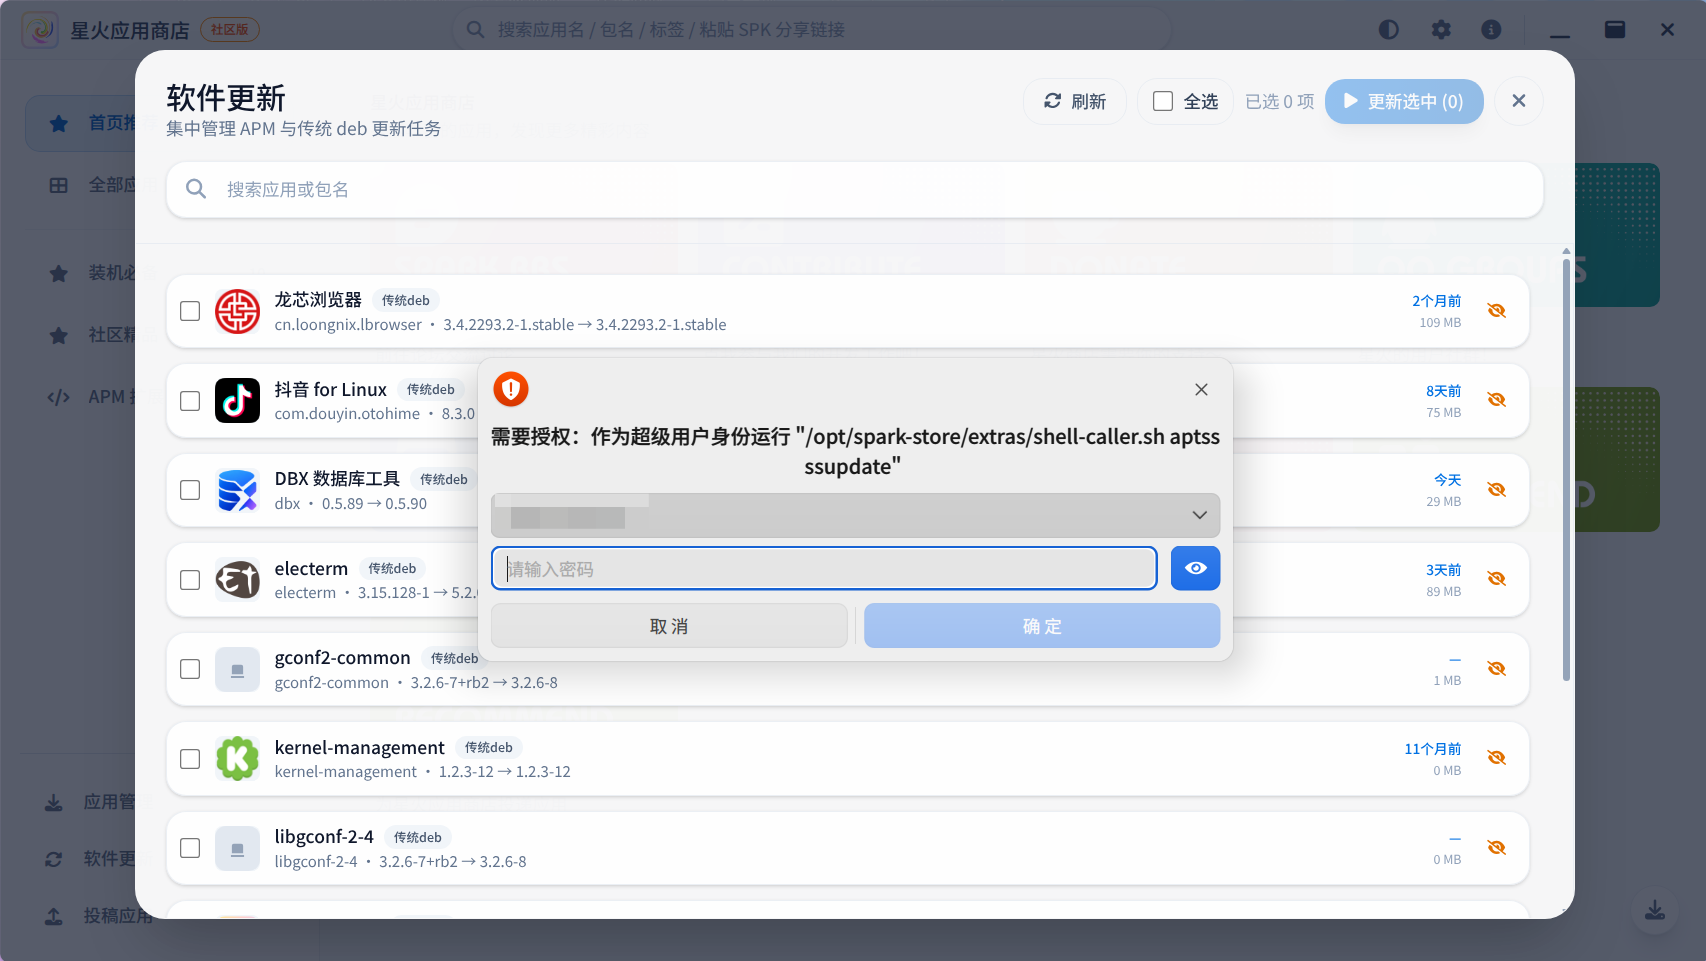Check the gconf2-common checkbox
This screenshot has width=1706, height=961.
coord(190,669)
